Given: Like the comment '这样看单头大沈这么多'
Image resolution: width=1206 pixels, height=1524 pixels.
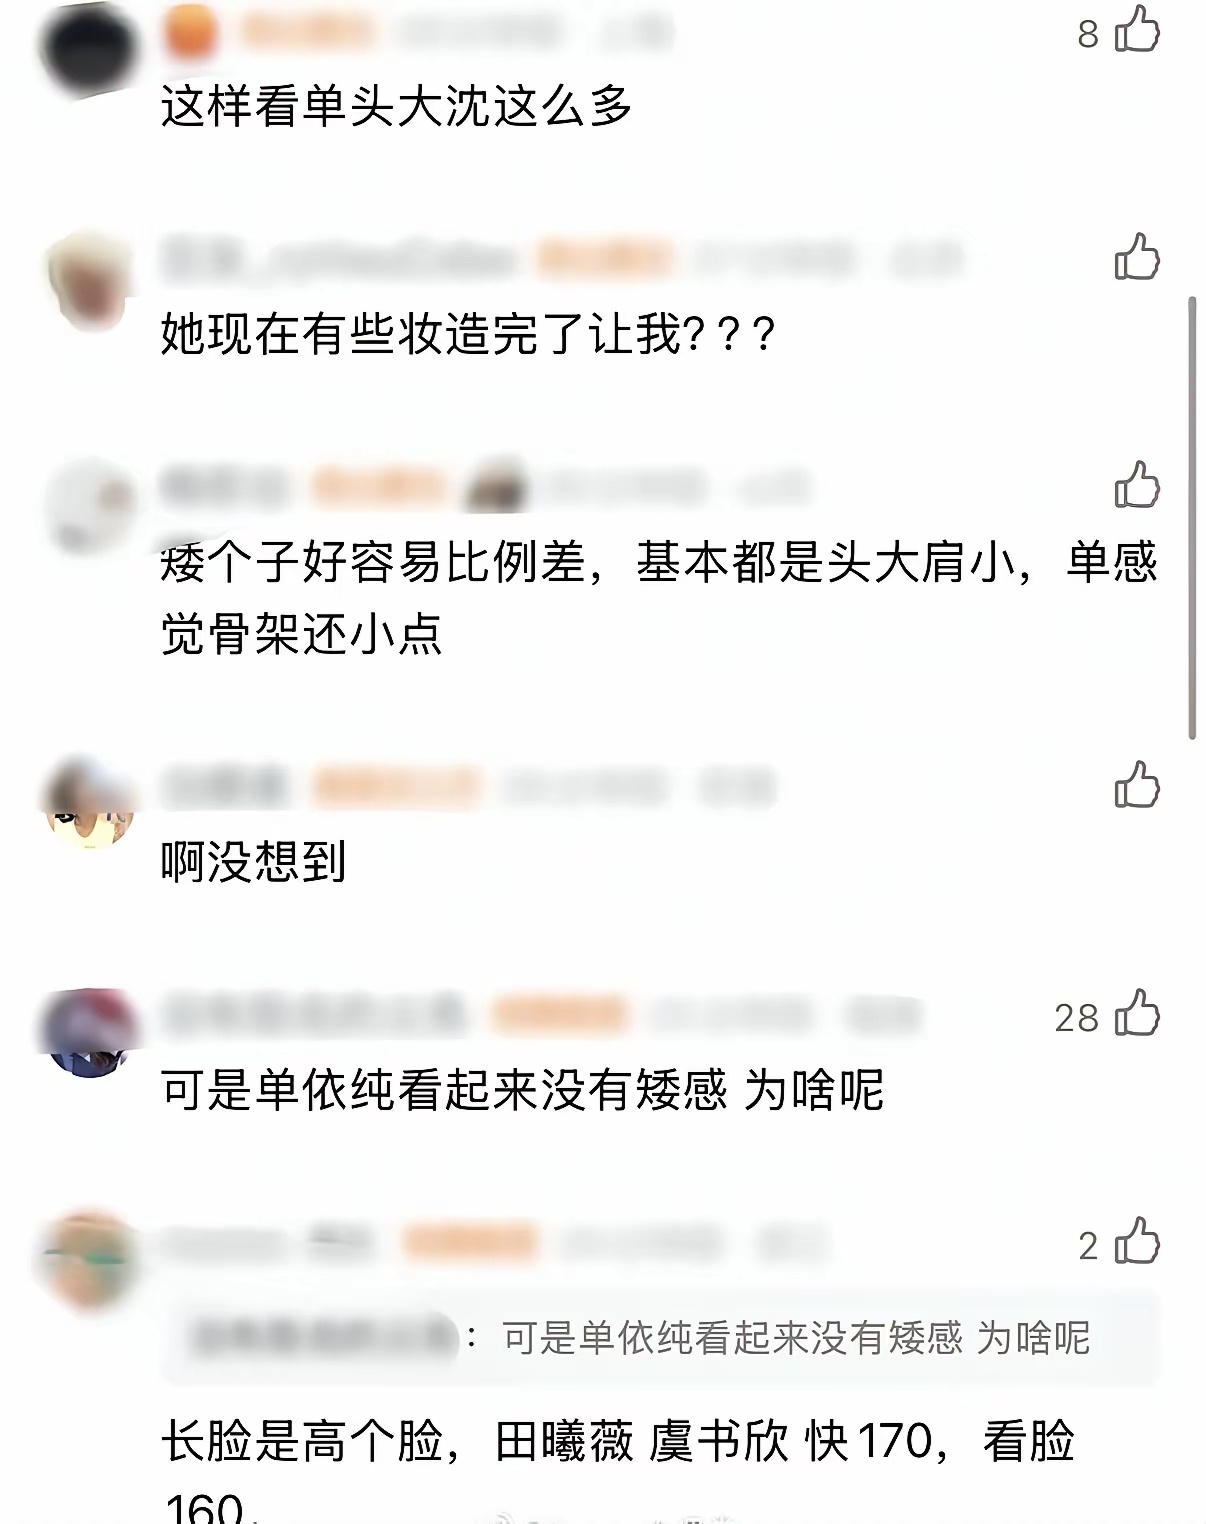Looking at the screenshot, I should (x=1137, y=30).
